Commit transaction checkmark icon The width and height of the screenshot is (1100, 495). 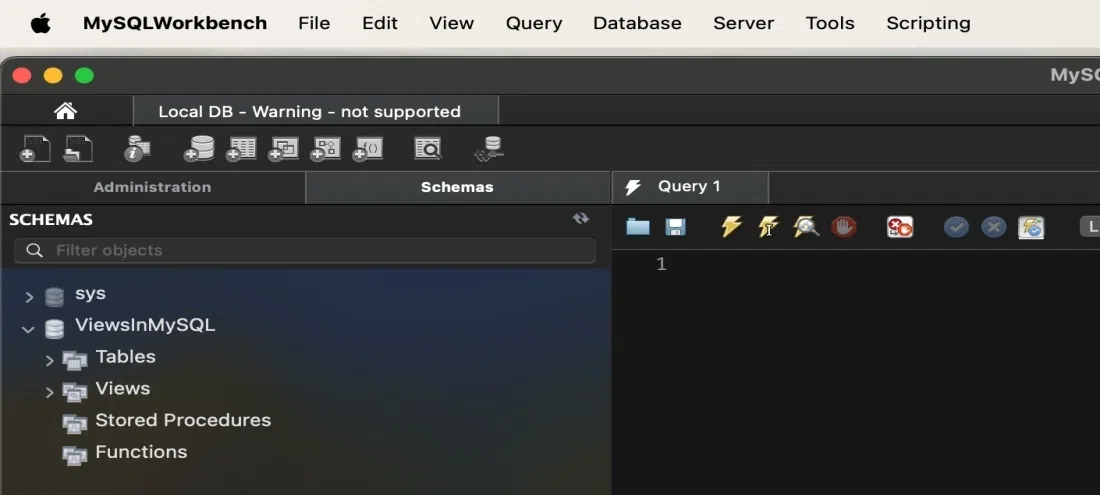(x=956, y=226)
